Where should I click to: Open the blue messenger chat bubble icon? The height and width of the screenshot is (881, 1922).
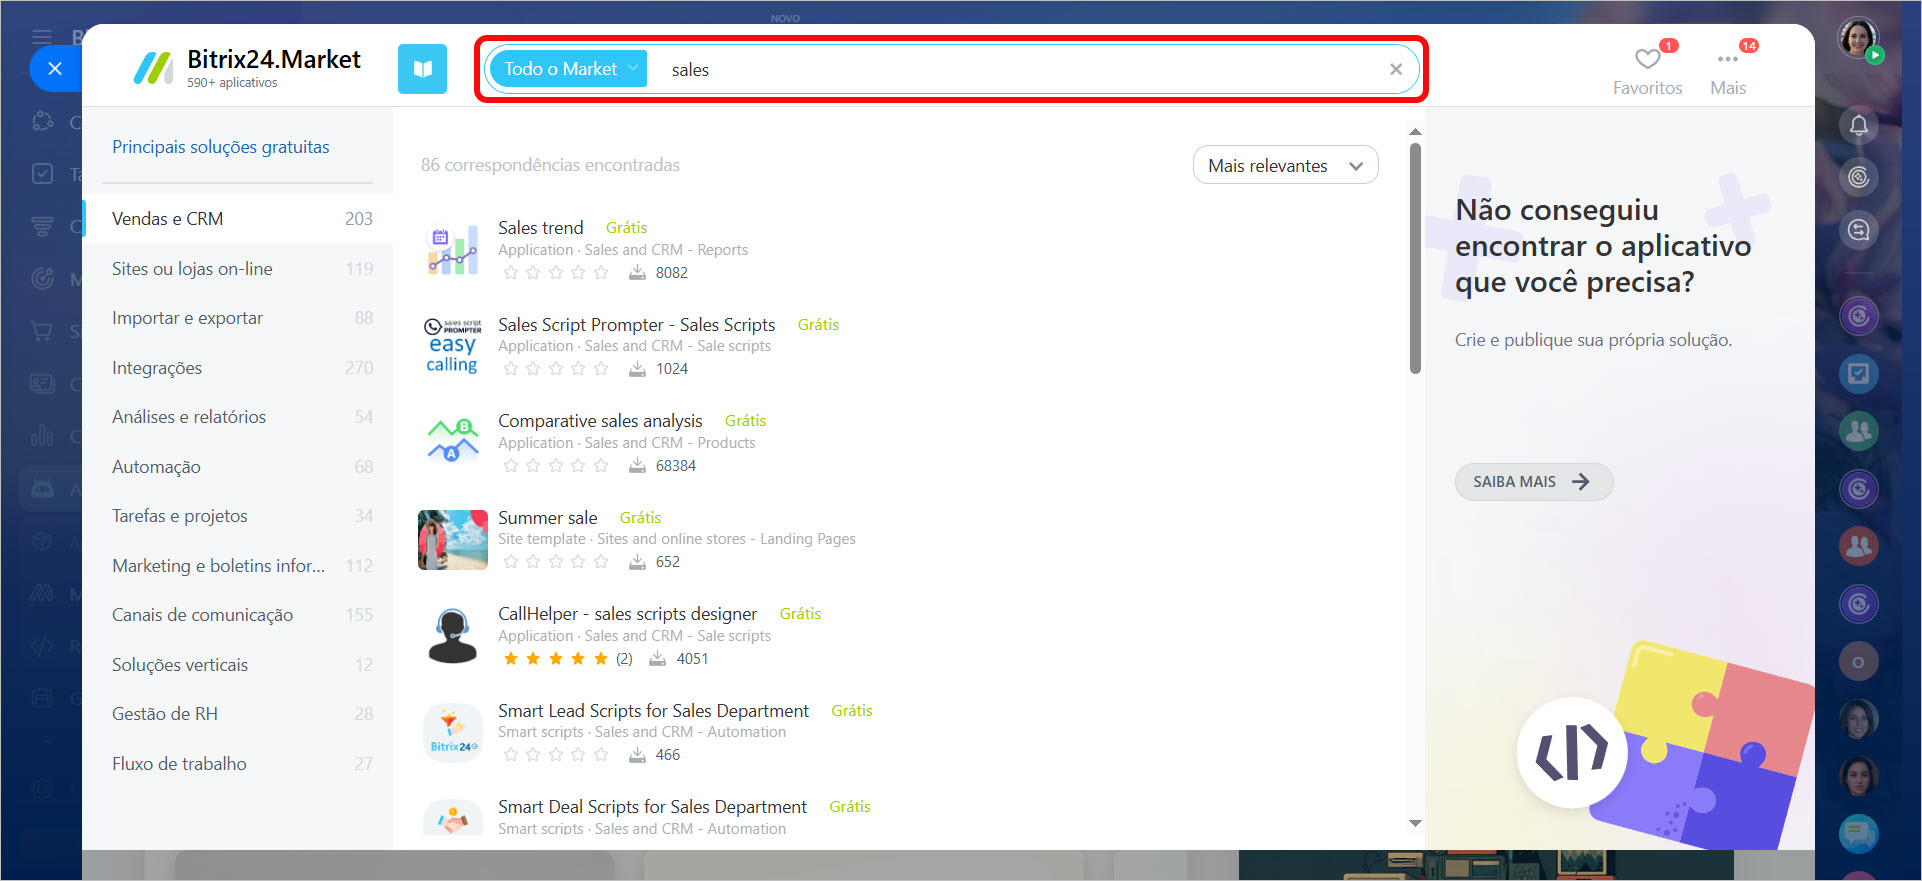click(x=1859, y=833)
